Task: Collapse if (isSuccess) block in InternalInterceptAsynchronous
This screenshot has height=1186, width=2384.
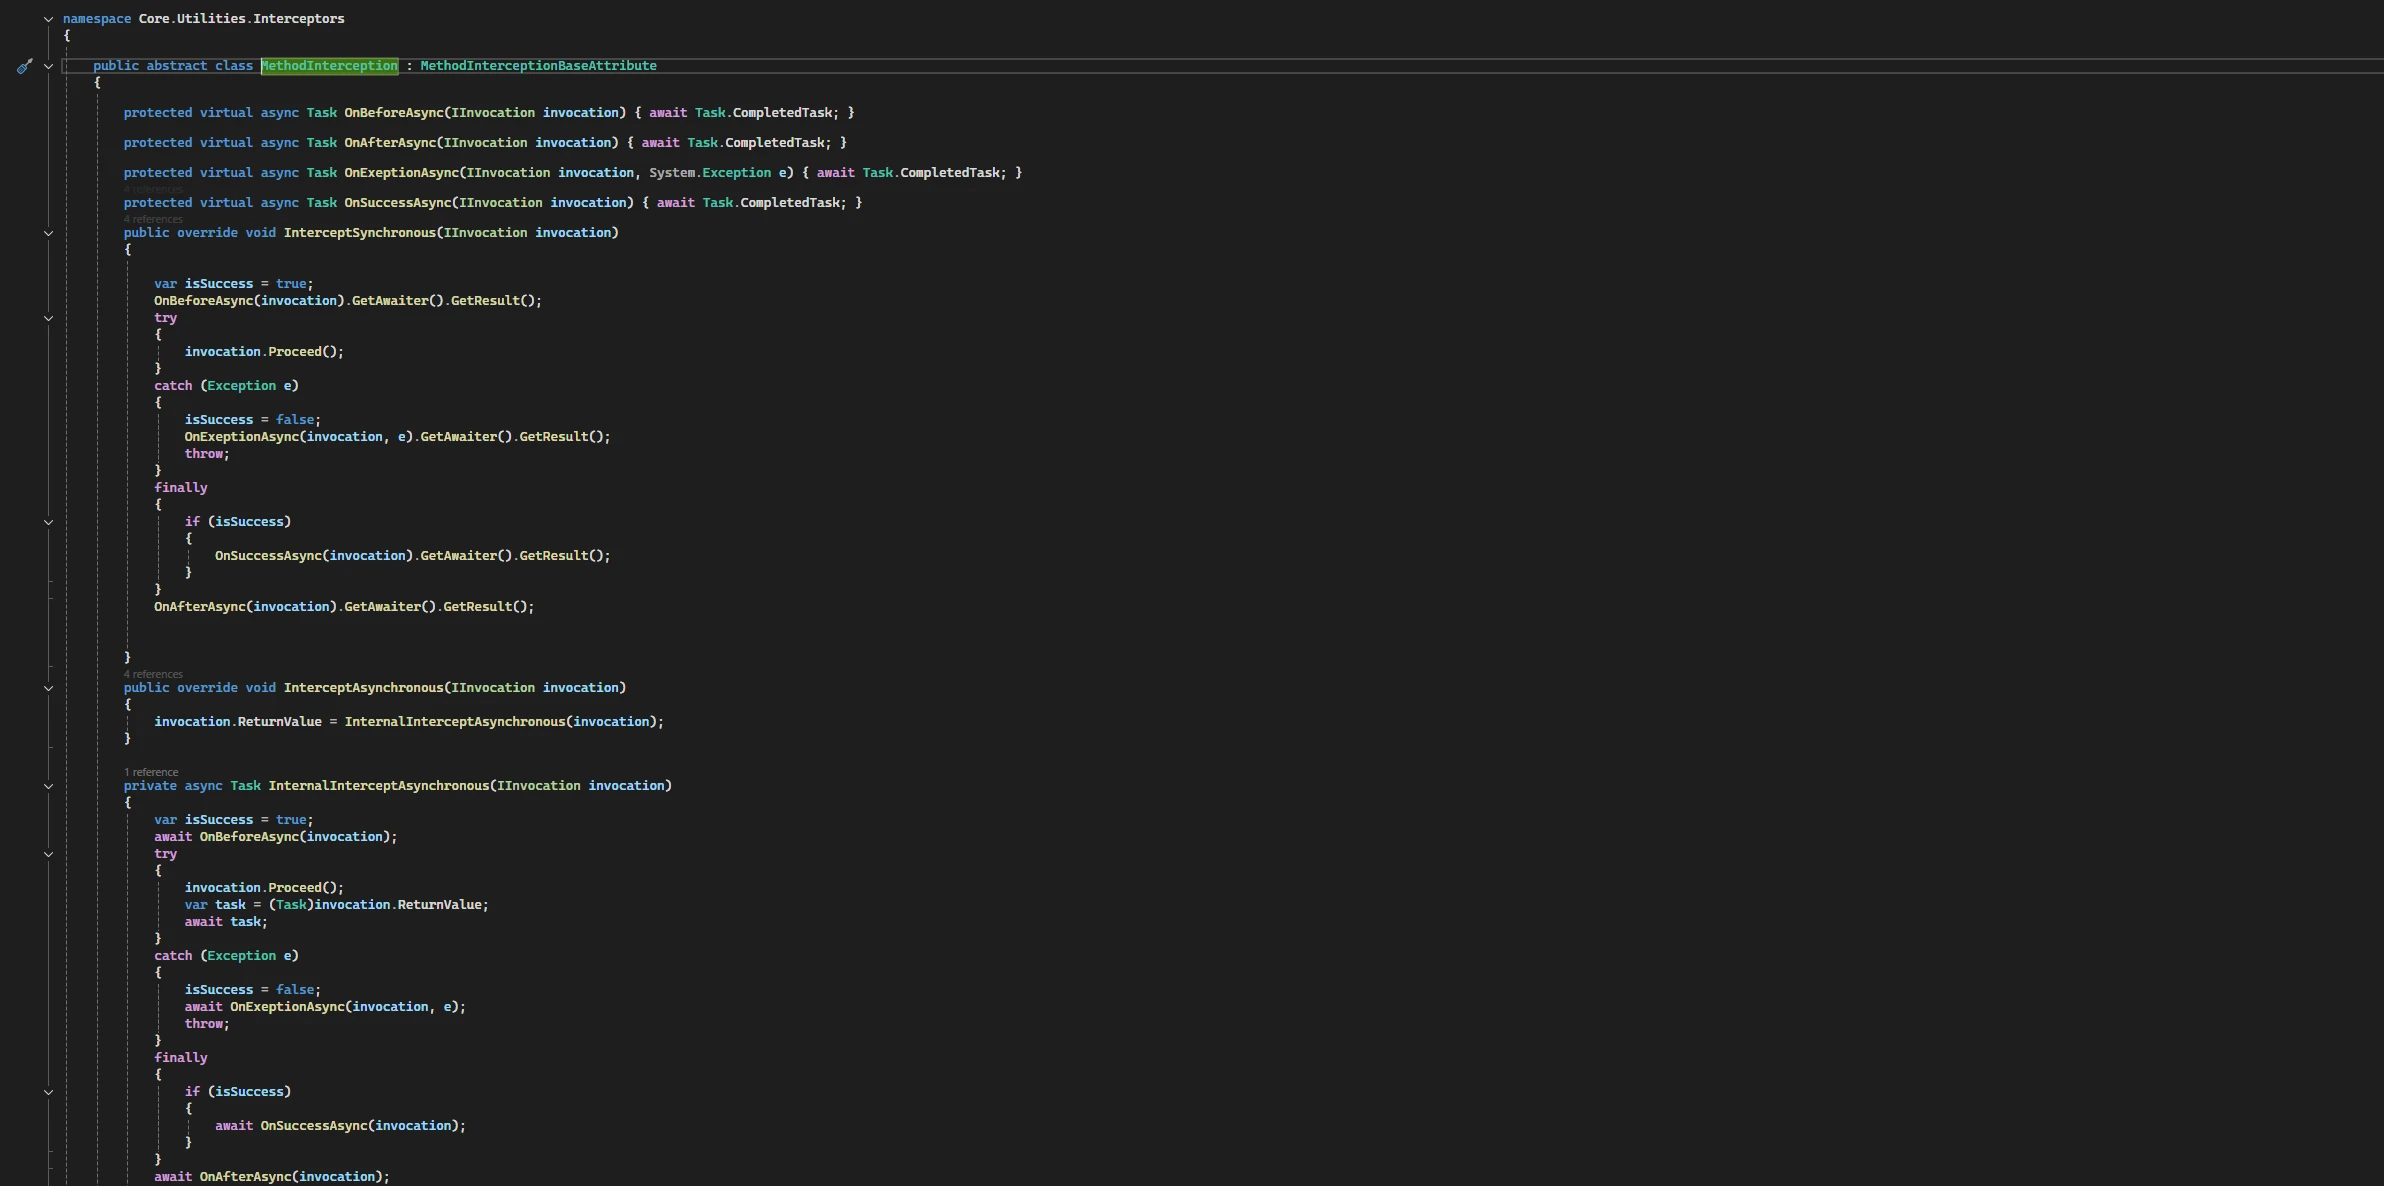Action: coord(48,1092)
